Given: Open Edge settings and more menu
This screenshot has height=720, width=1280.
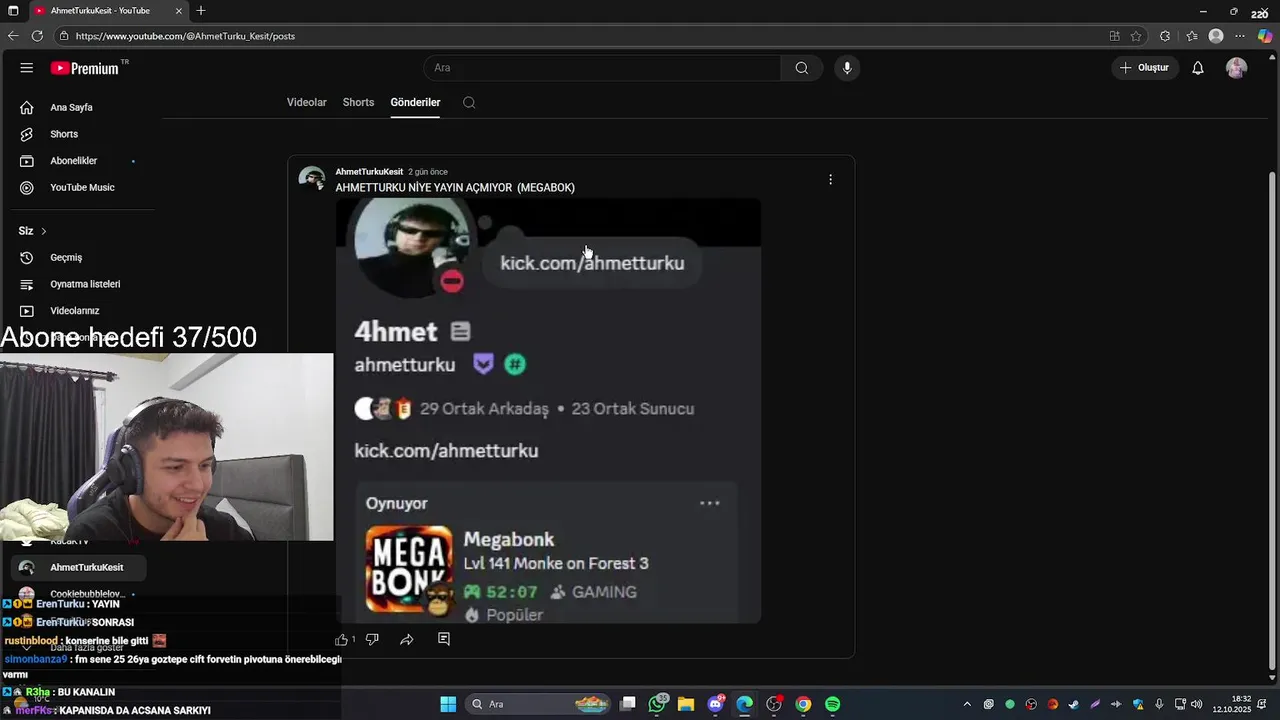Looking at the screenshot, I should tap(1240, 36).
